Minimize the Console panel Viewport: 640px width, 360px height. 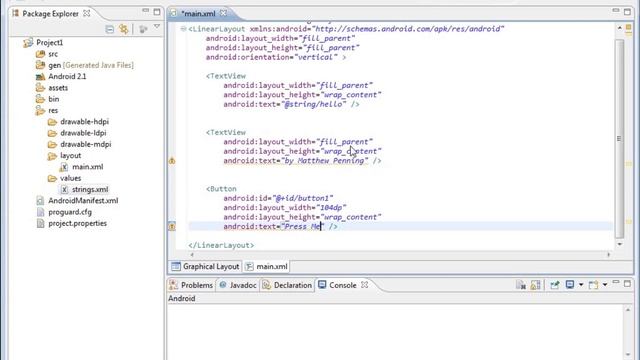tap(616, 283)
